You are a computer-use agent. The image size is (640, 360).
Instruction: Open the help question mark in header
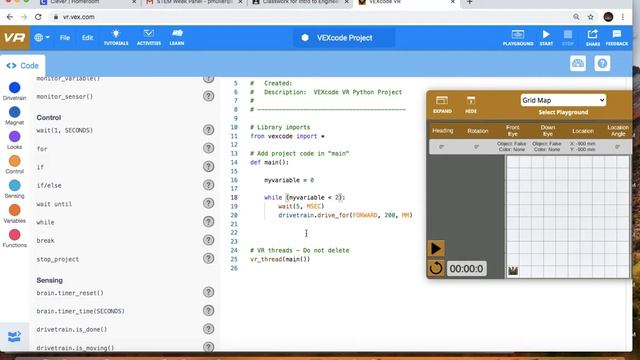(x=602, y=63)
